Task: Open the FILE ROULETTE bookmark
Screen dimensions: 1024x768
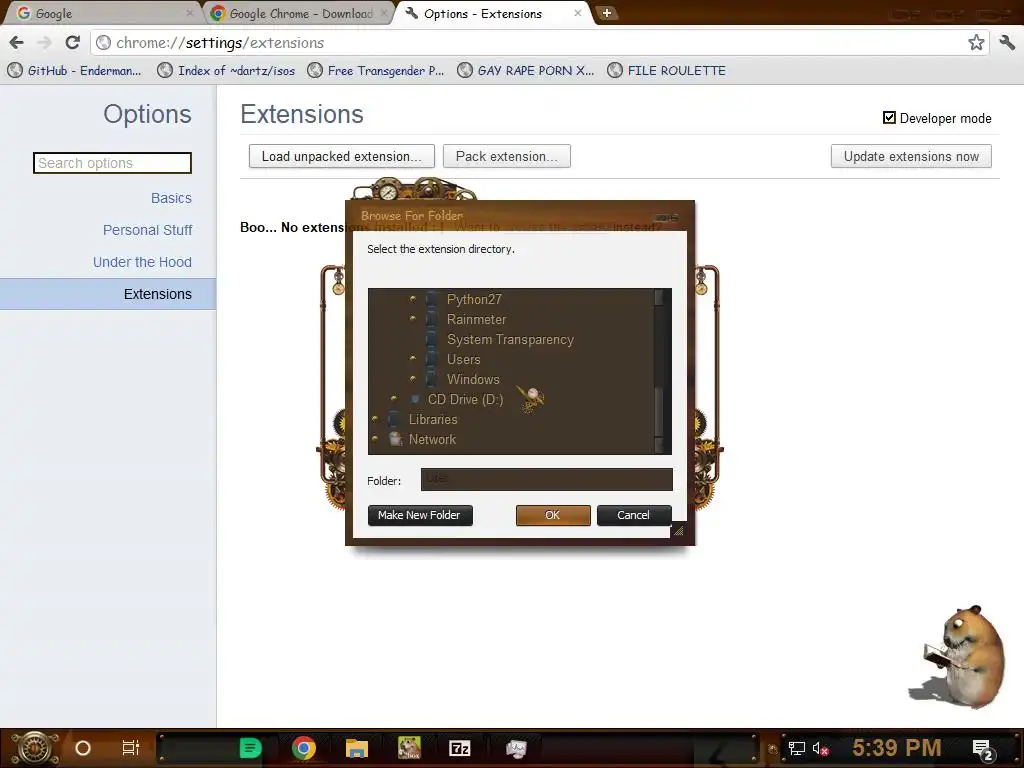Action: point(667,71)
